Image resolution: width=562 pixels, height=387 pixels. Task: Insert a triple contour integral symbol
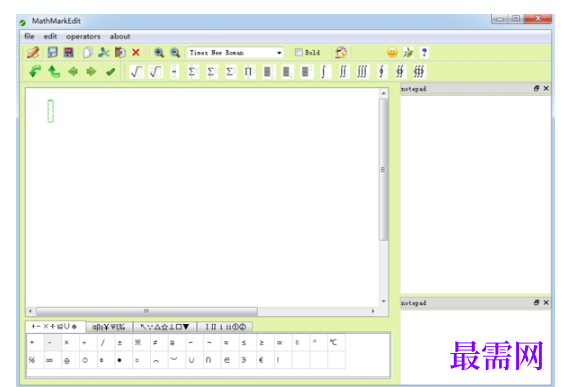[x=419, y=72]
